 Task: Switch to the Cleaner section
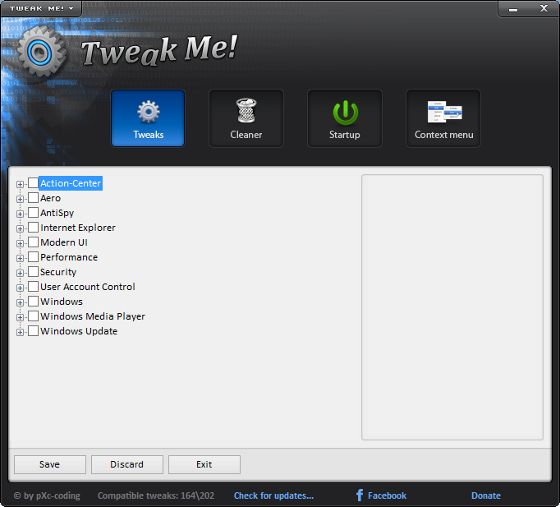pyautogui.click(x=246, y=118)
